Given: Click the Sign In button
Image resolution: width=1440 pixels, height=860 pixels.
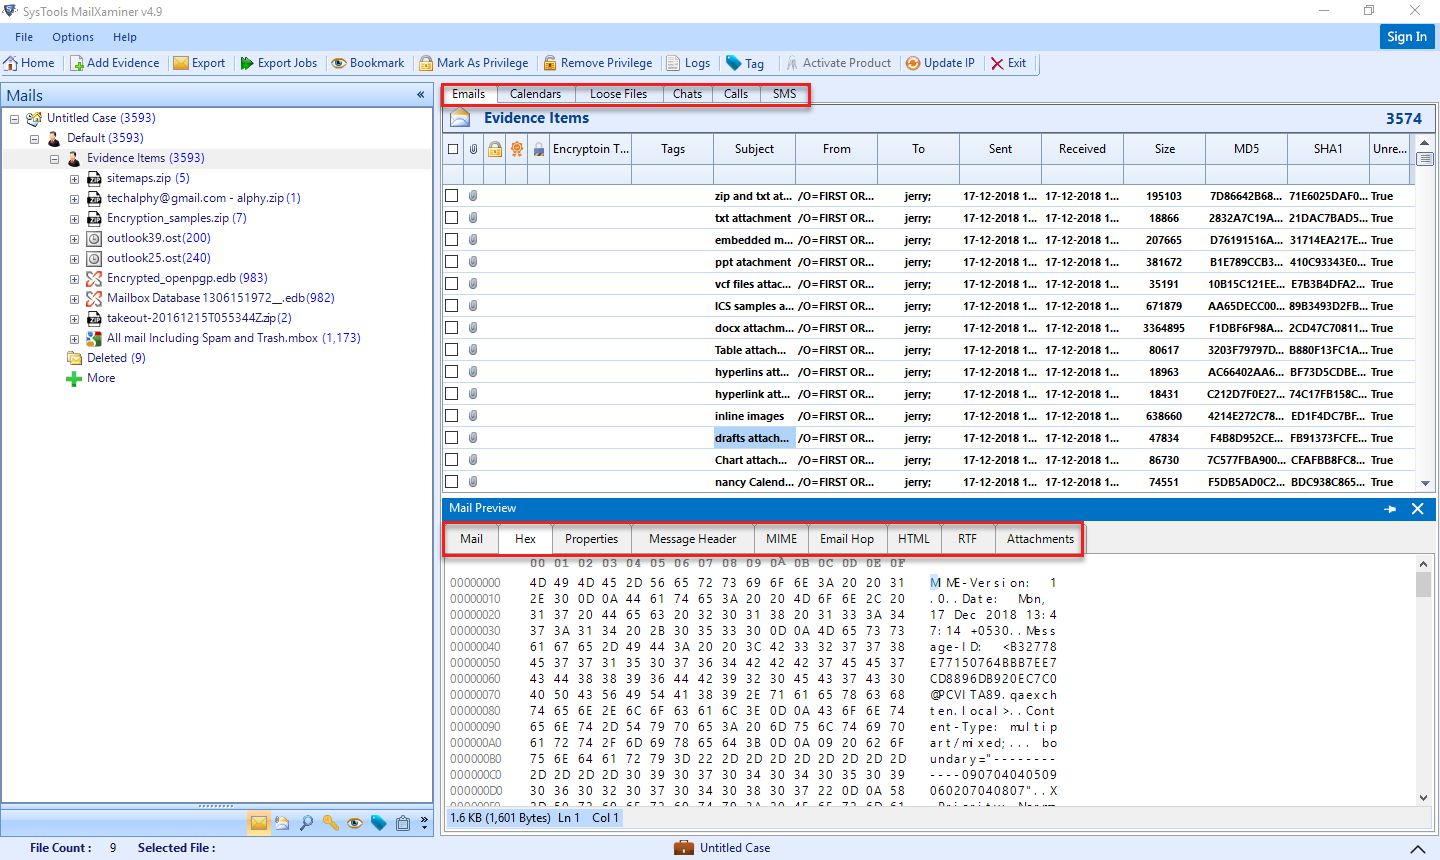Looking at the screenshot, I should [1406, 36].
